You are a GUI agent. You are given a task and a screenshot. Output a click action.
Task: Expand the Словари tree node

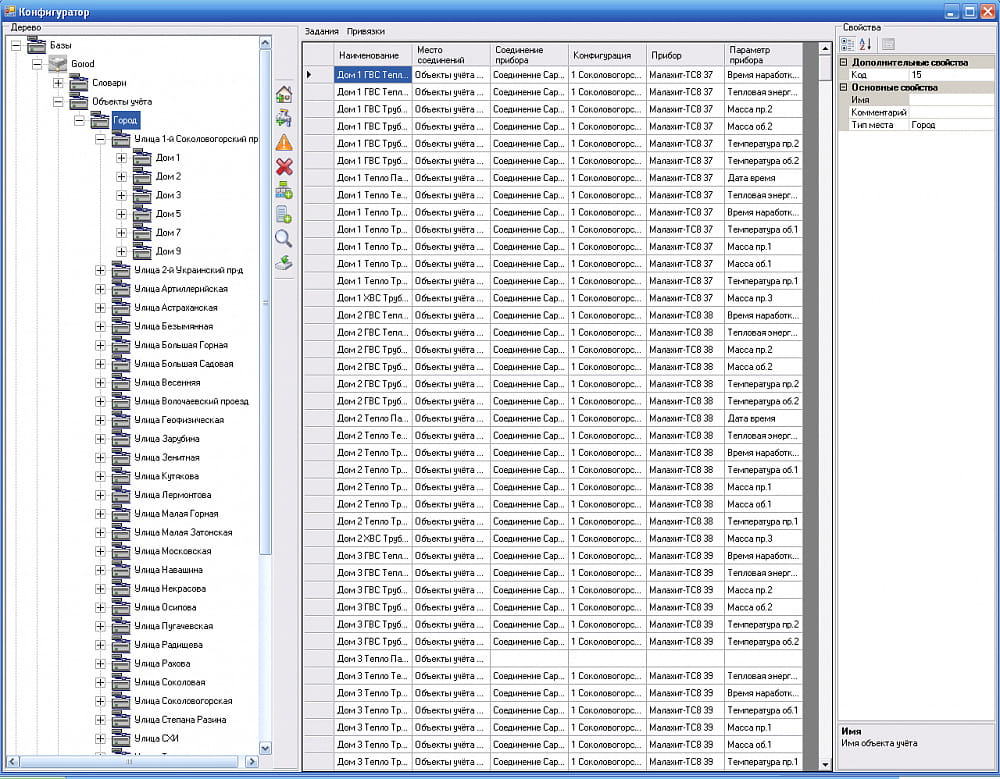[x=58, y=83]
